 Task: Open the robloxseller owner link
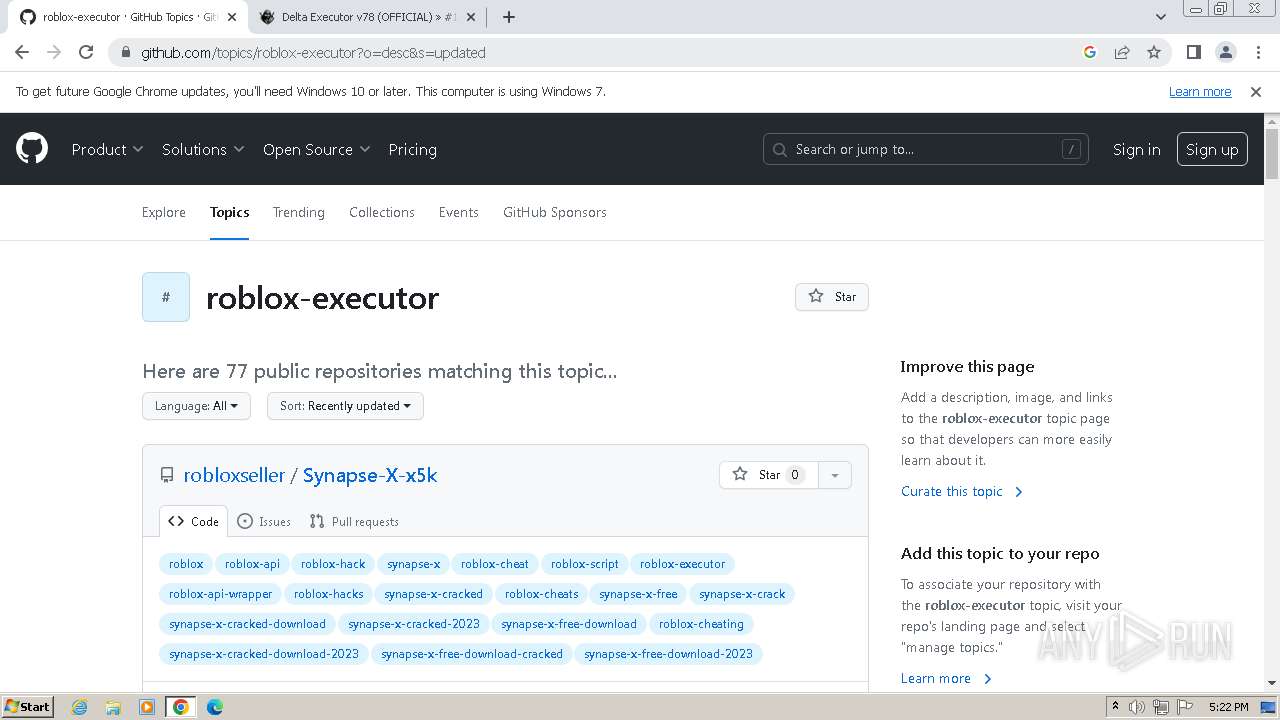pyautogui.click(x=234, y=475)
